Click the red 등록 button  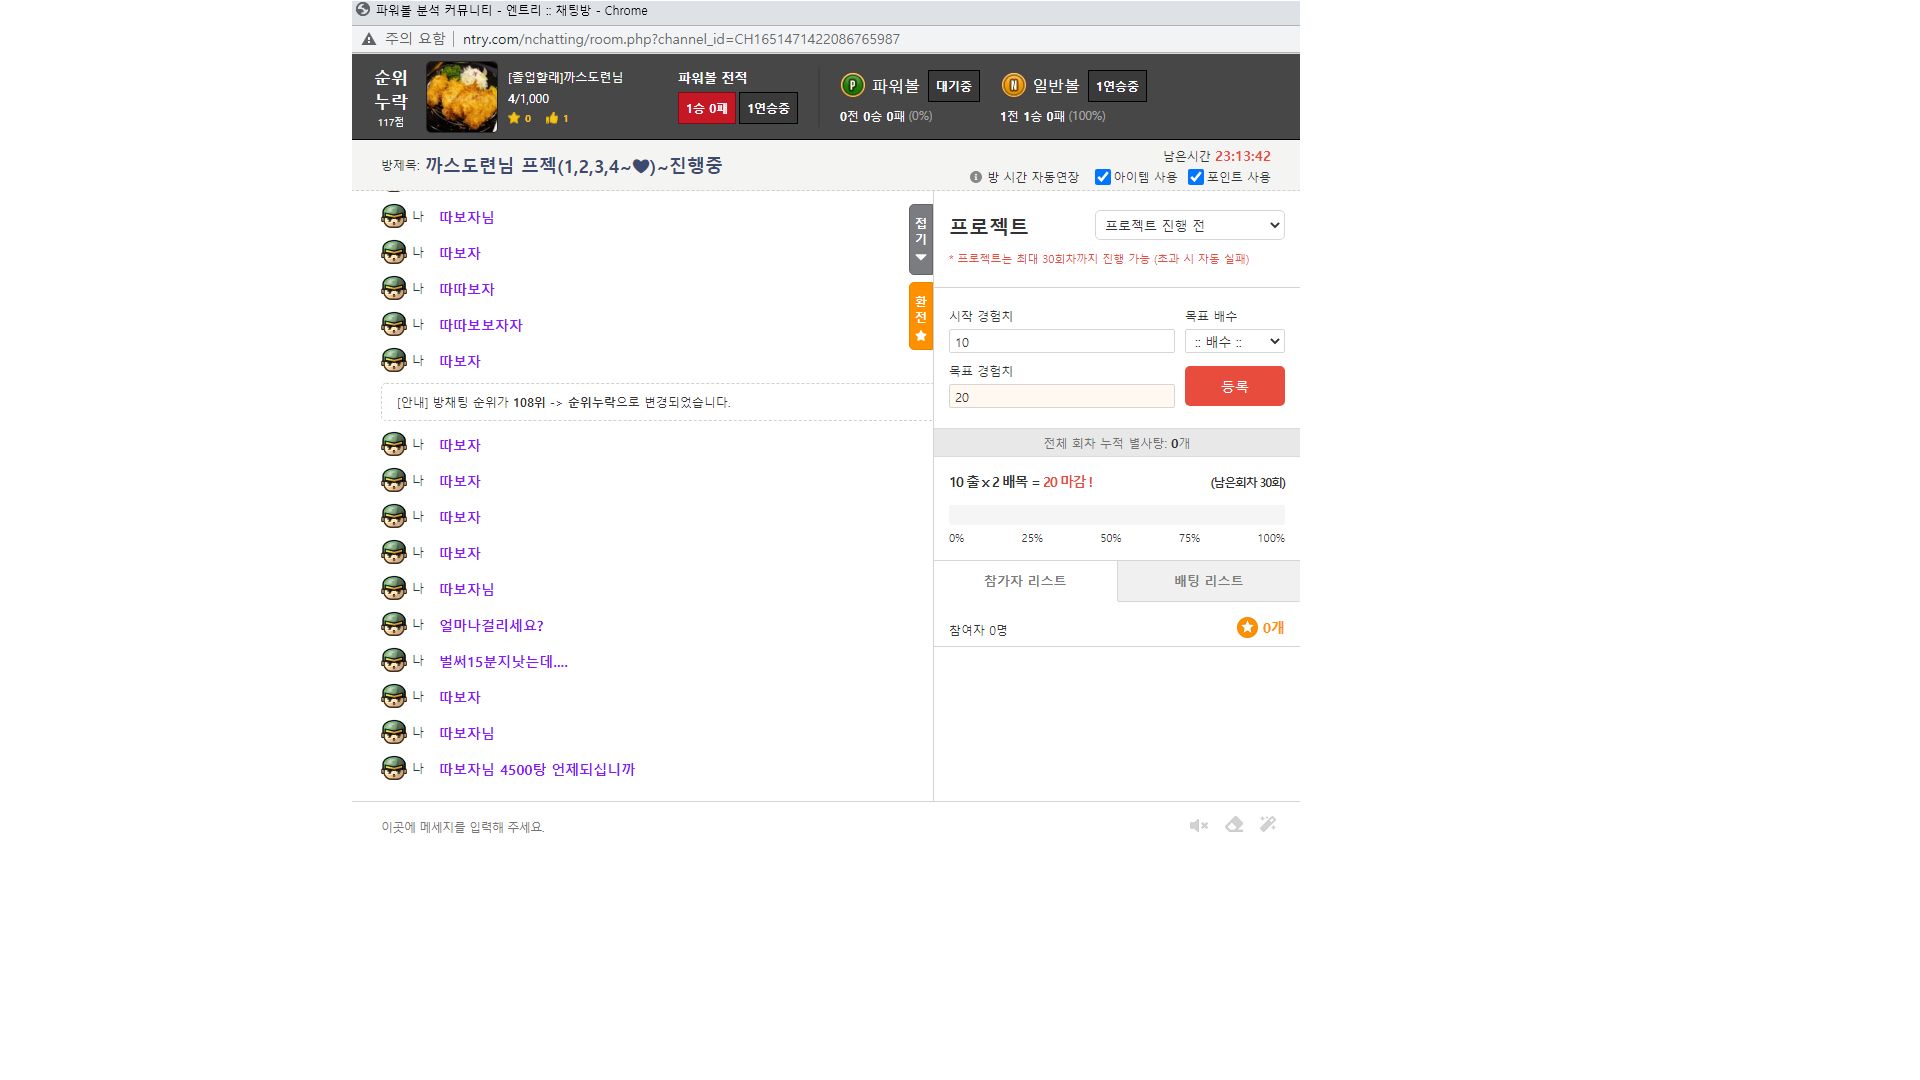click(x=1235, y=386)
